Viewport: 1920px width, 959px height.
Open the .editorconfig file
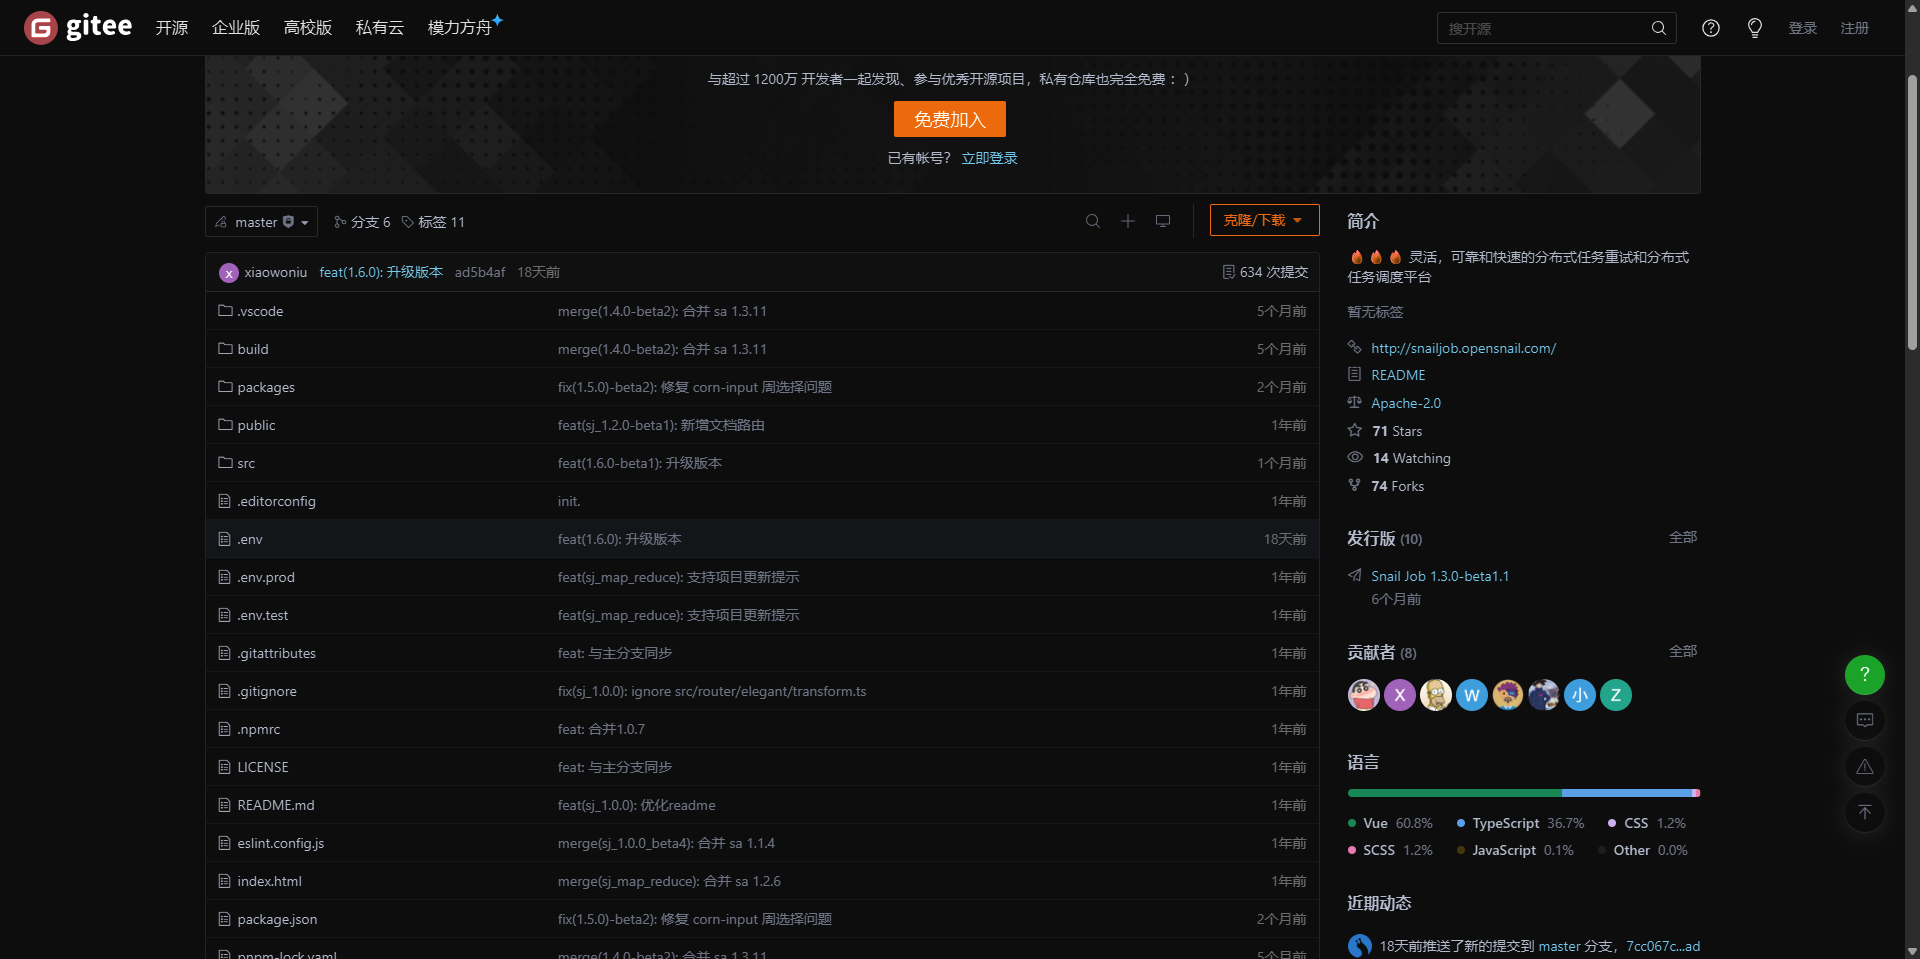(x=276, y=501)
